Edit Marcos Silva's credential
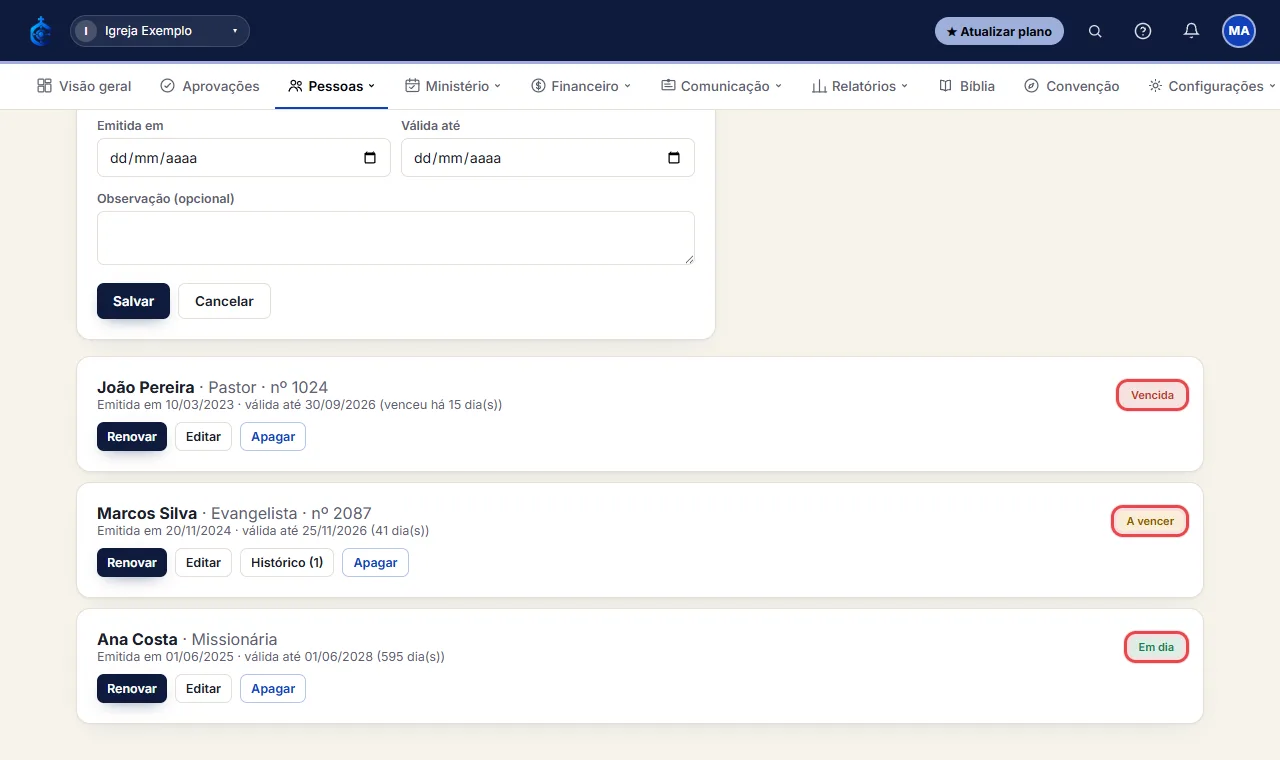 203,563
